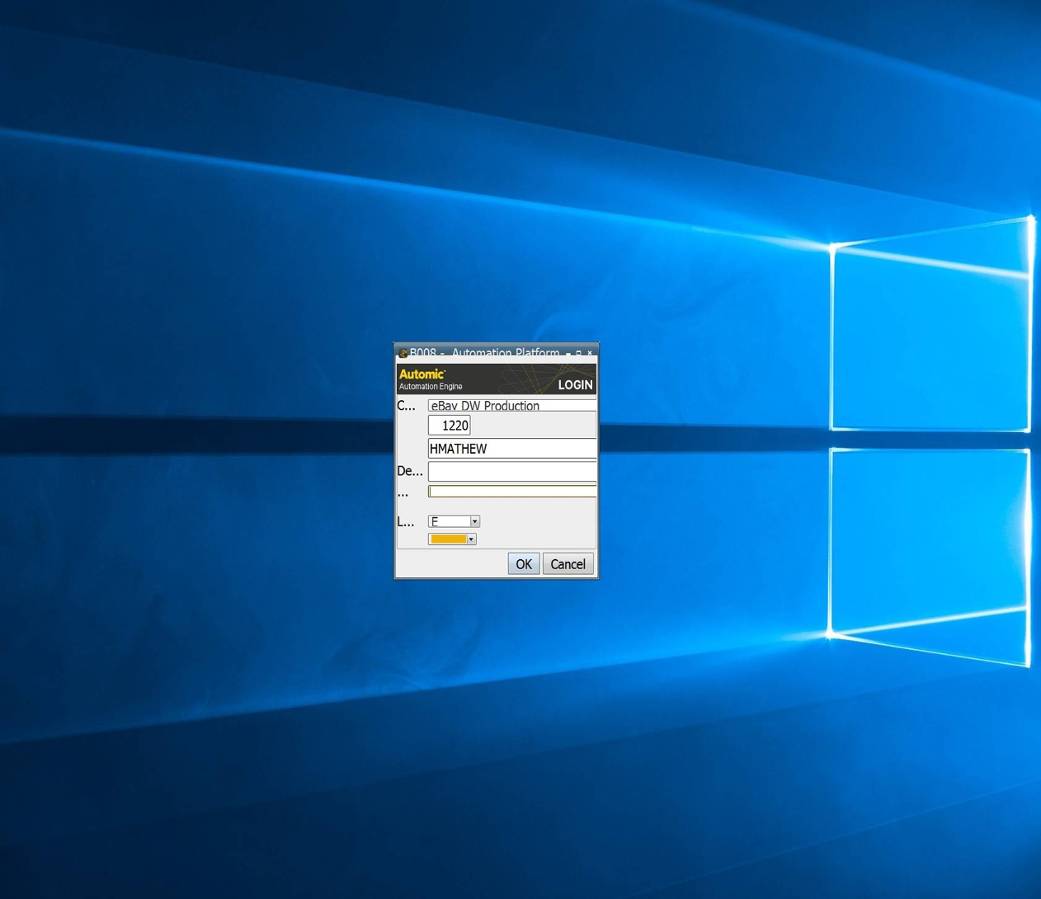This screenshot has width=1041, height=899.
Task: Expand the language dropdown showing E
Action: coord(474,522)
